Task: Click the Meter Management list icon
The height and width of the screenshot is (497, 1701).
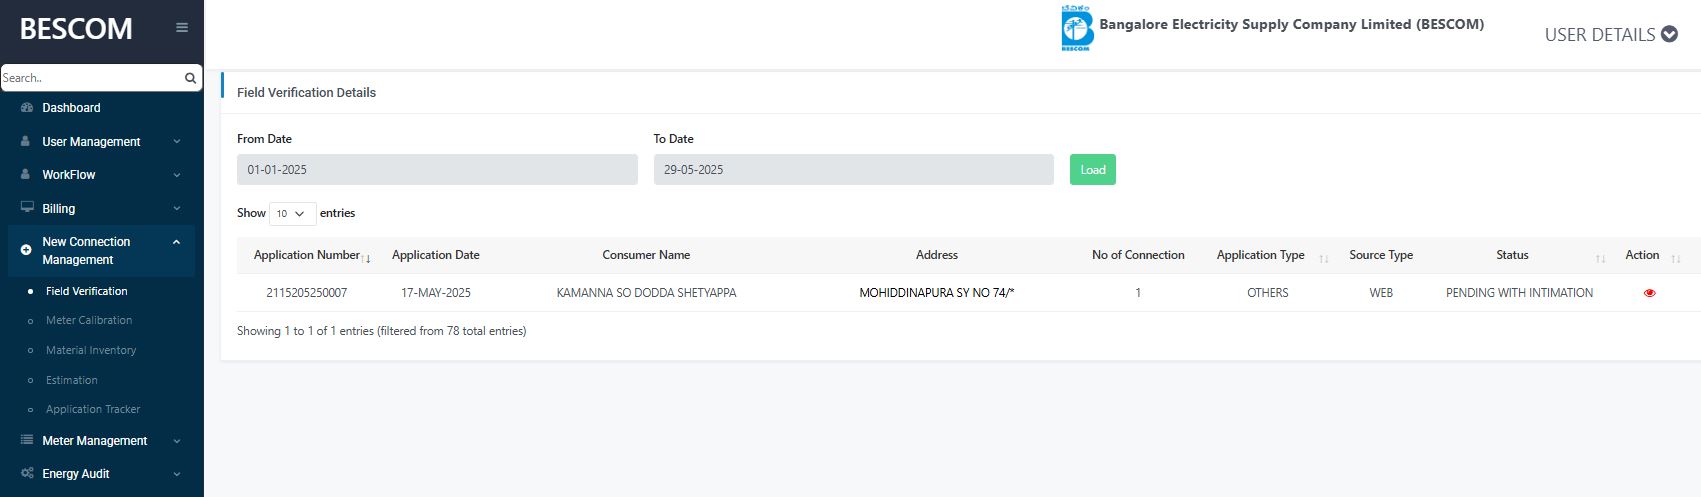Action: [27, 440]
